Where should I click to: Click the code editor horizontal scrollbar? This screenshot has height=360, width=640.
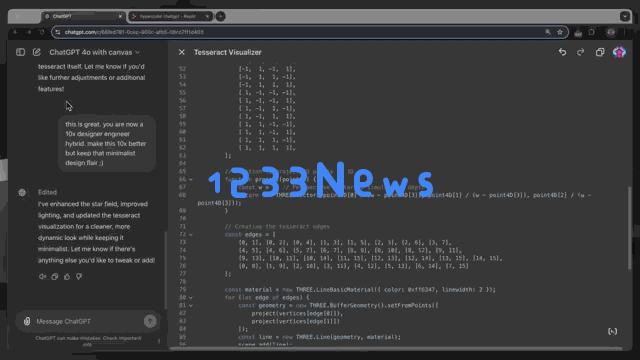click(x=396, y=349)
